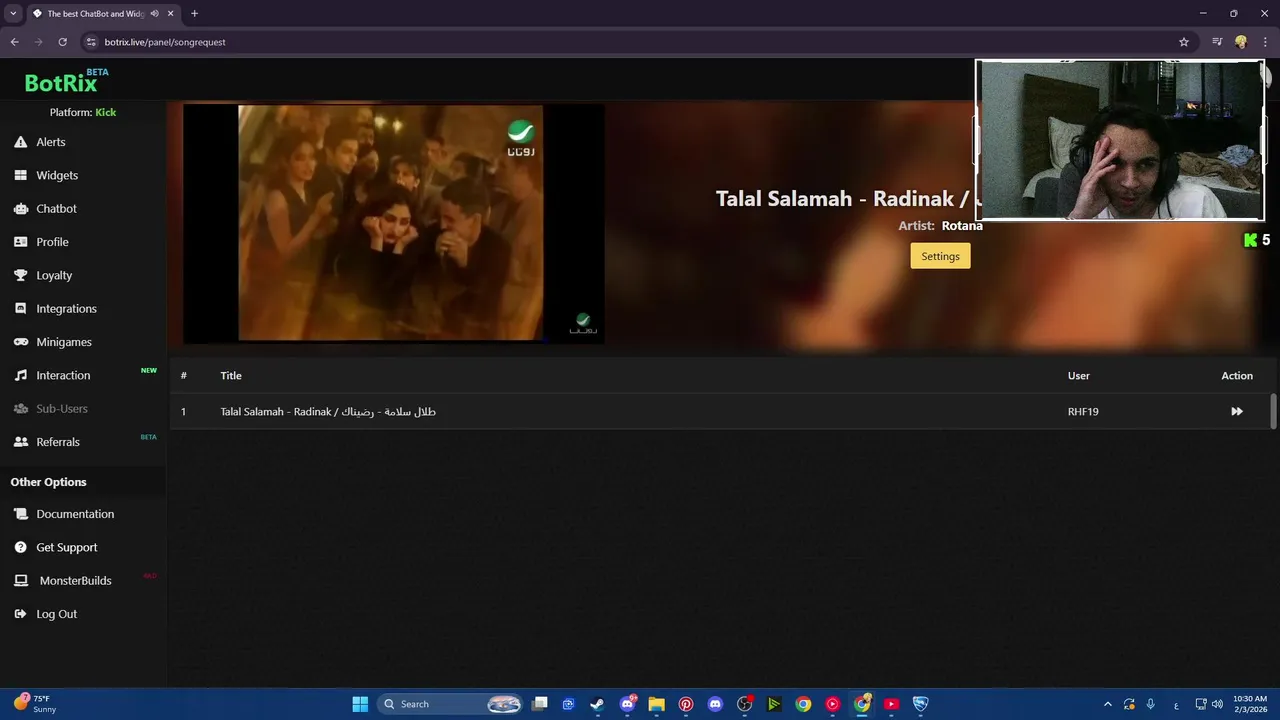Bookmark this page with star icon

[1184, 42]
